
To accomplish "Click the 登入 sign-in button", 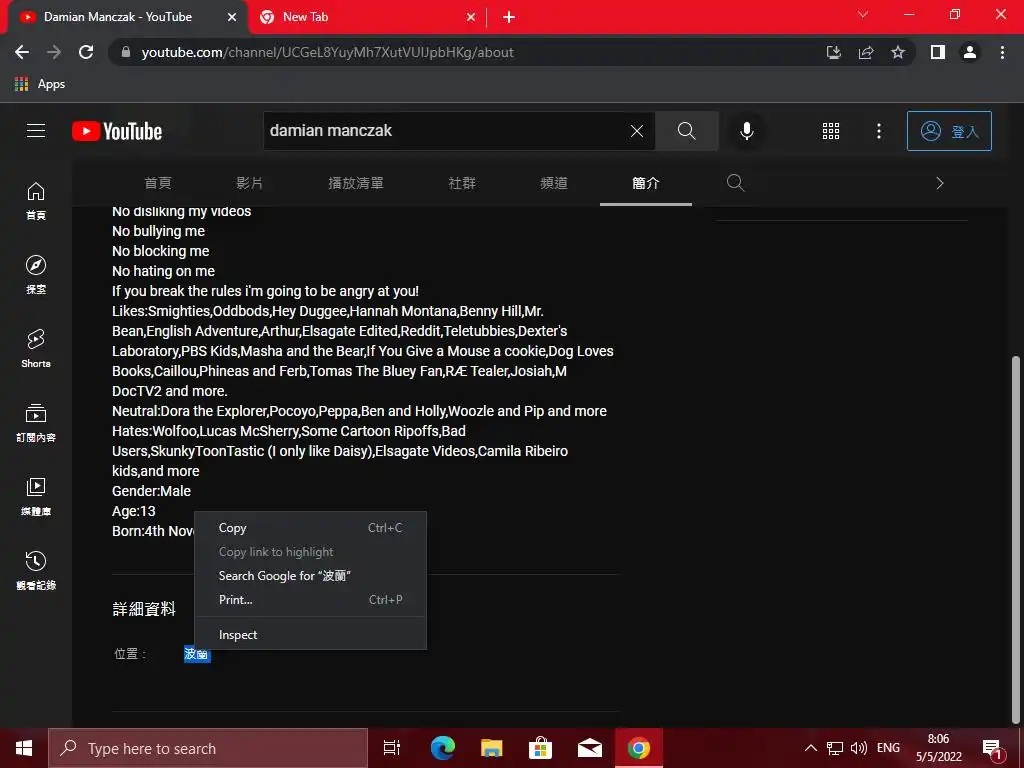I will tap(949, 131).
